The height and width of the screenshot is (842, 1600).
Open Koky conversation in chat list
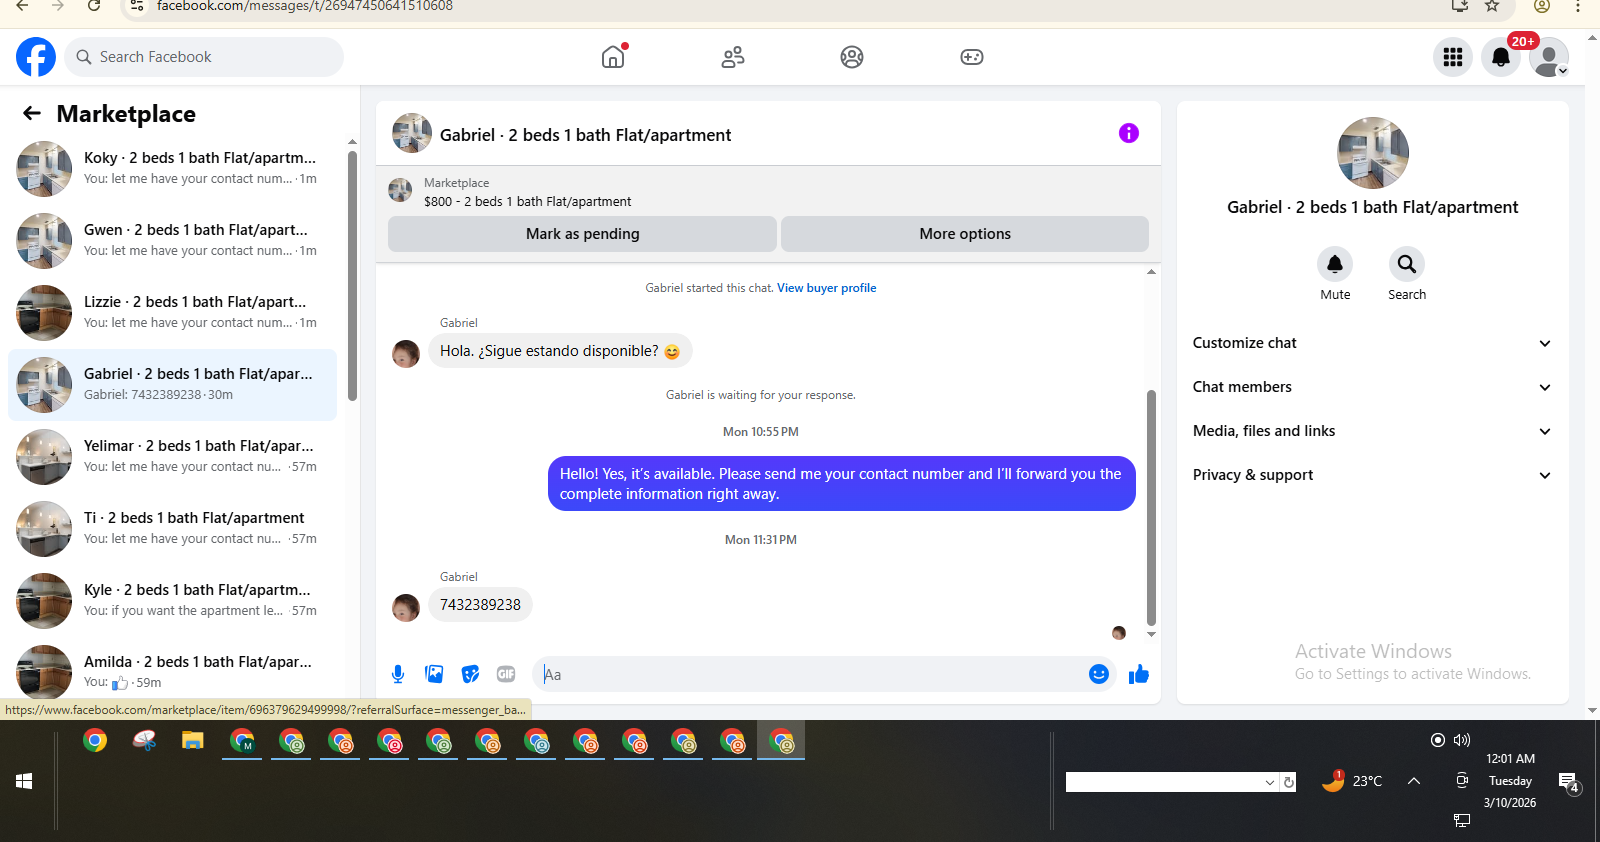[172, 169]
